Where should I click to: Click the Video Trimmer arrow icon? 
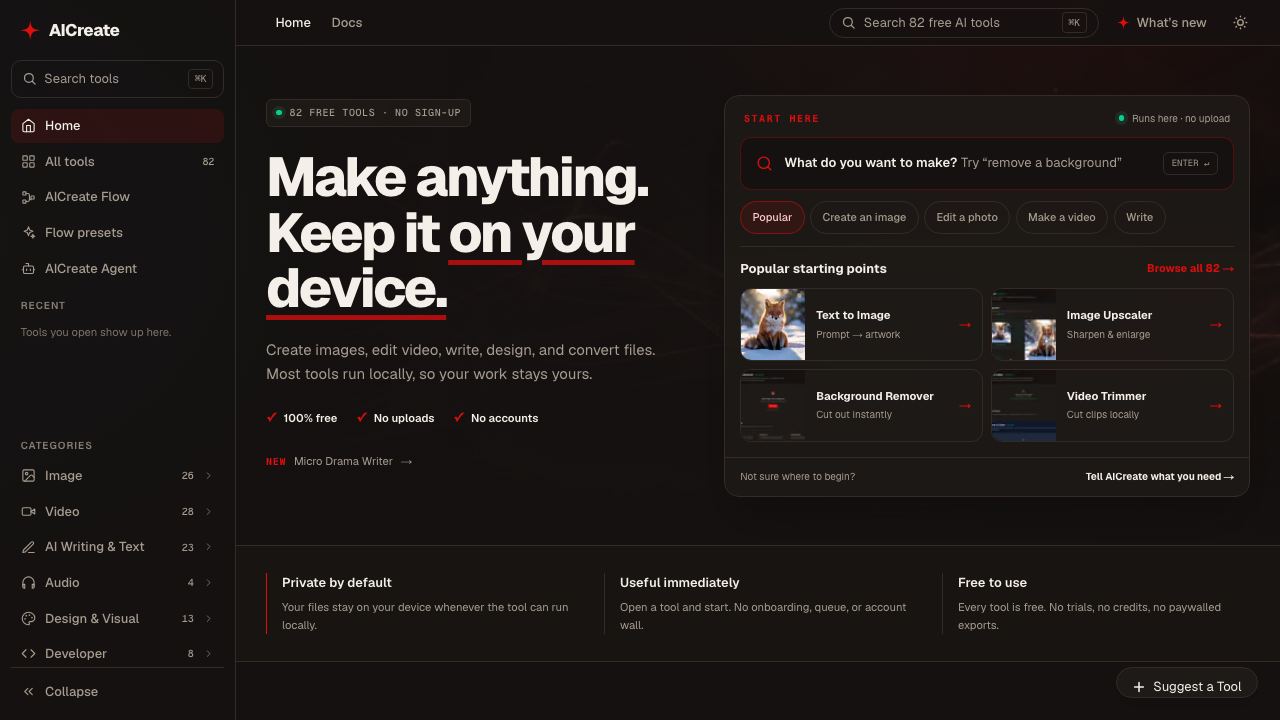click(1216, 406)
